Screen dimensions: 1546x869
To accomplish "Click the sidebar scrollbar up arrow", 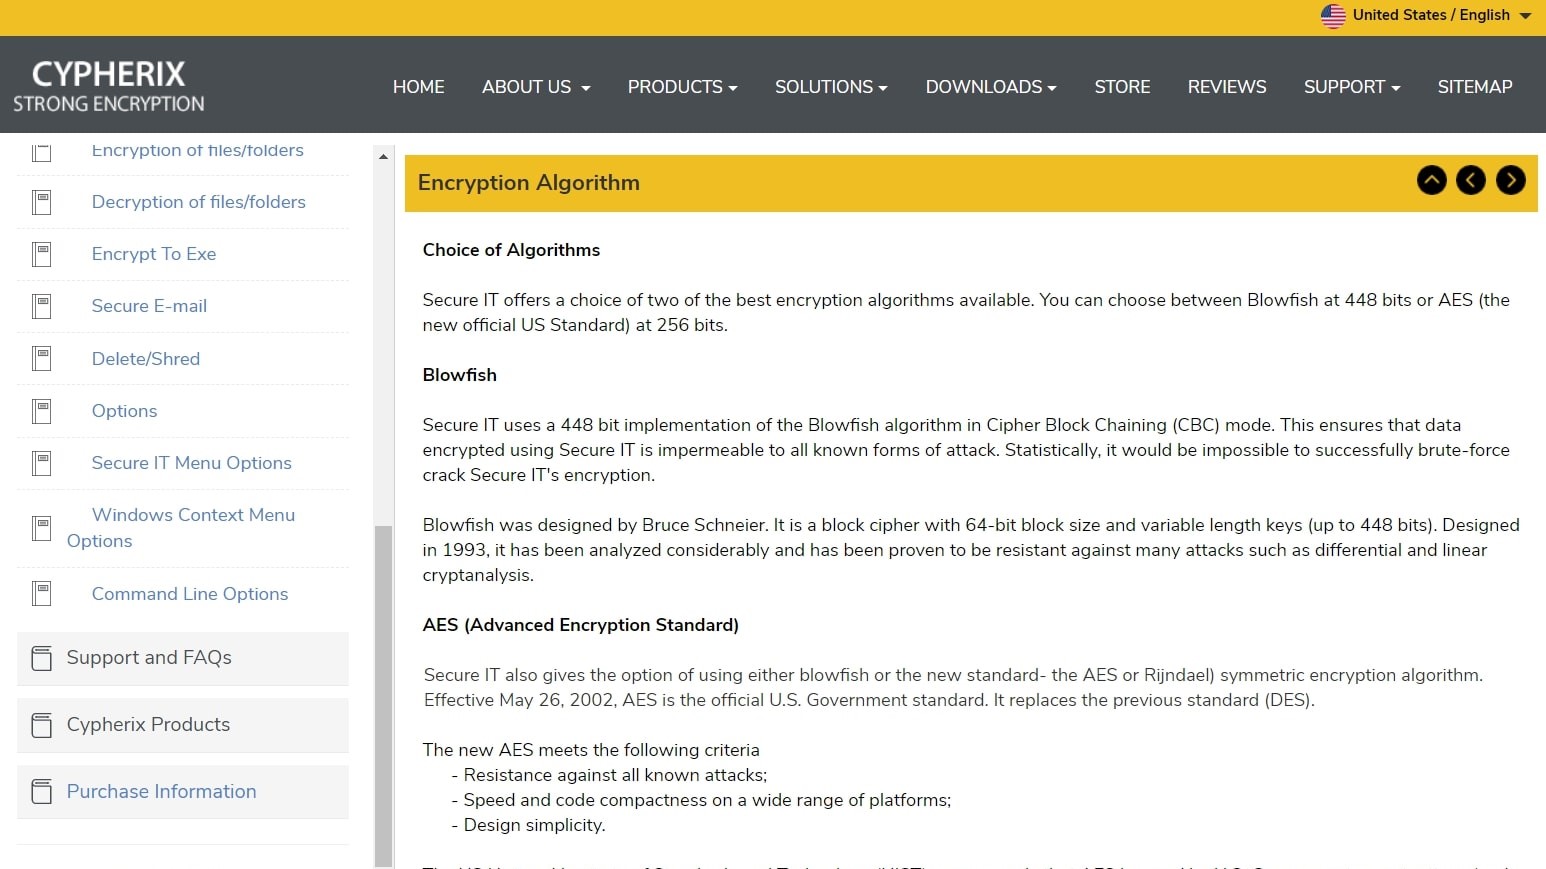I will [383, 157].
